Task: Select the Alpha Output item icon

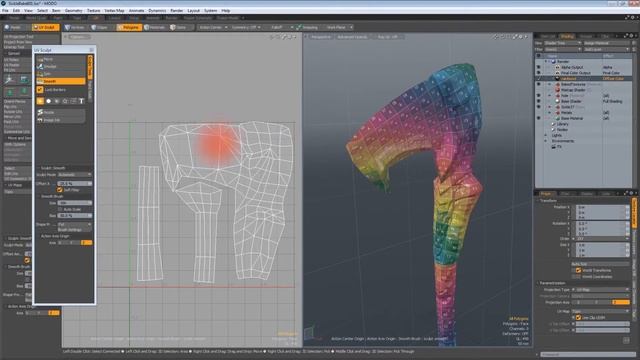Action: (x=558, y=67)
